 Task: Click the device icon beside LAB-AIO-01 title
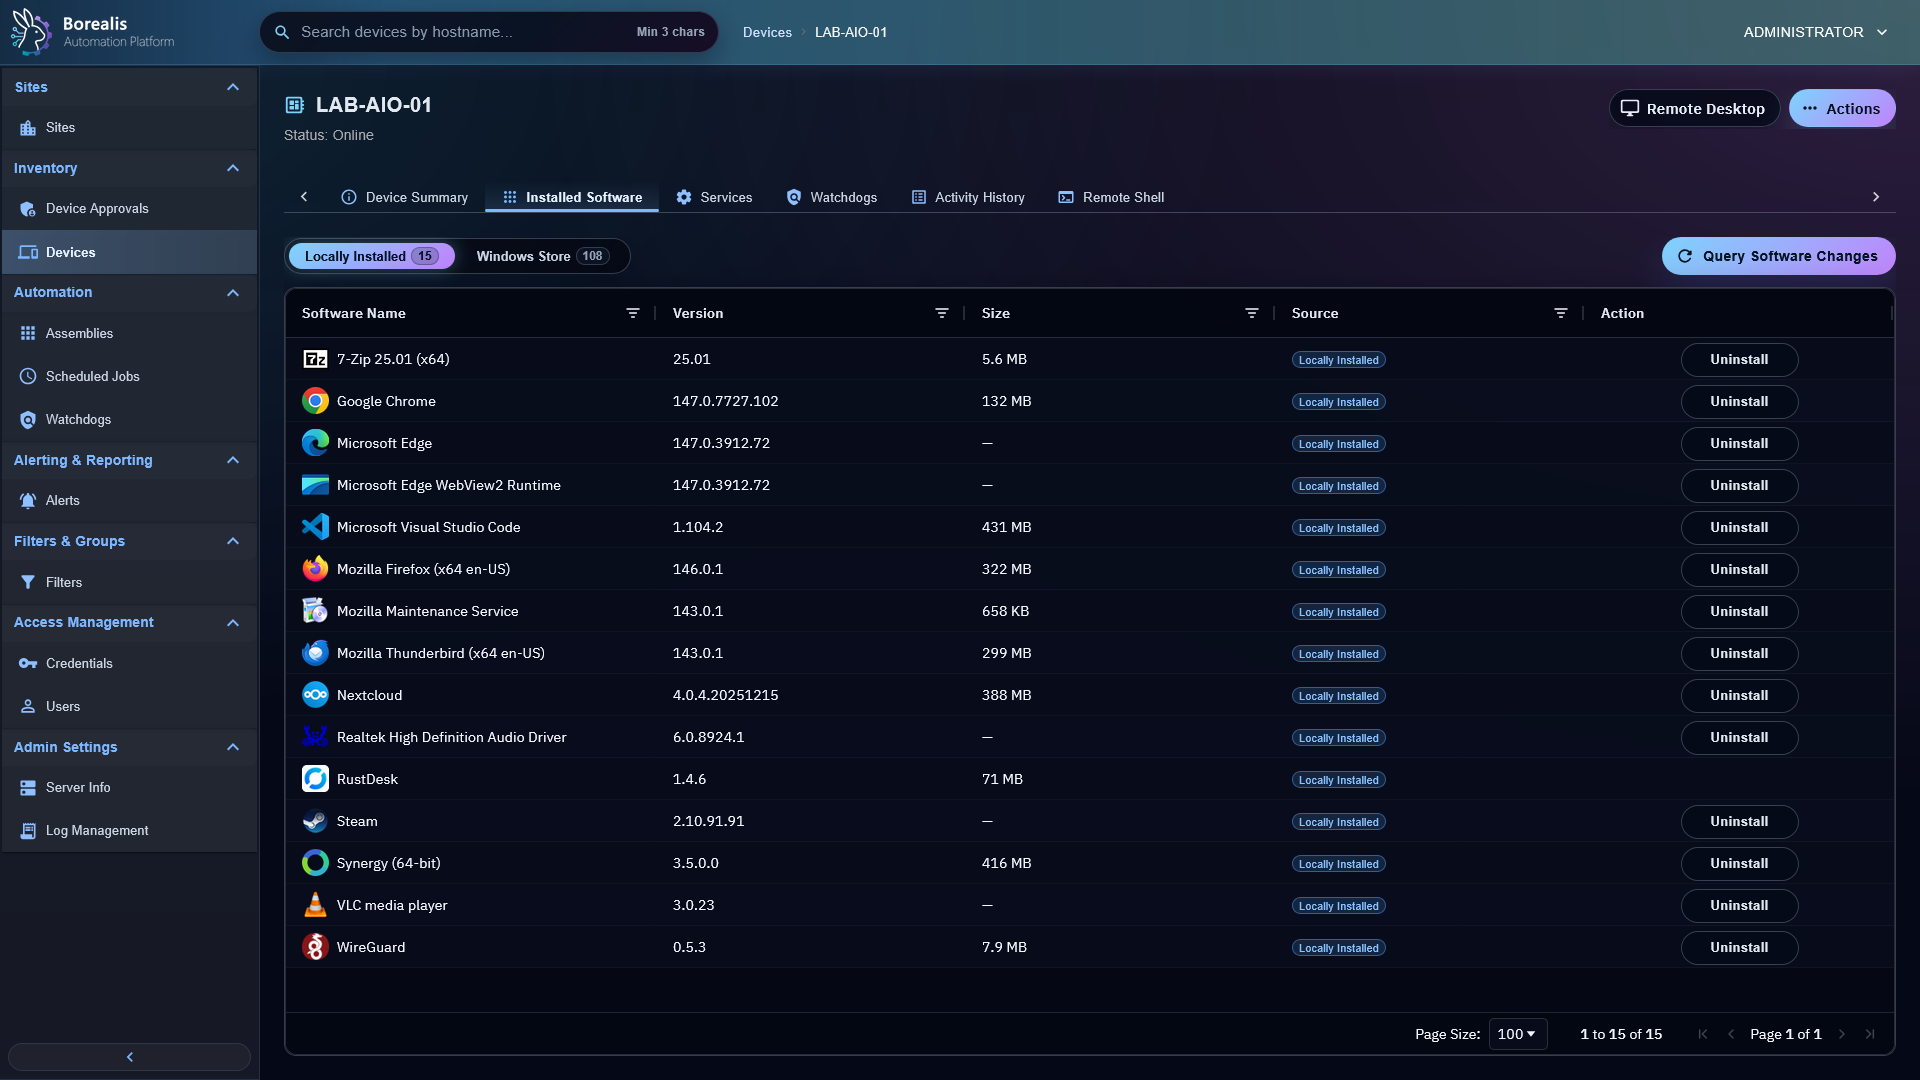[x=295, y=105]
